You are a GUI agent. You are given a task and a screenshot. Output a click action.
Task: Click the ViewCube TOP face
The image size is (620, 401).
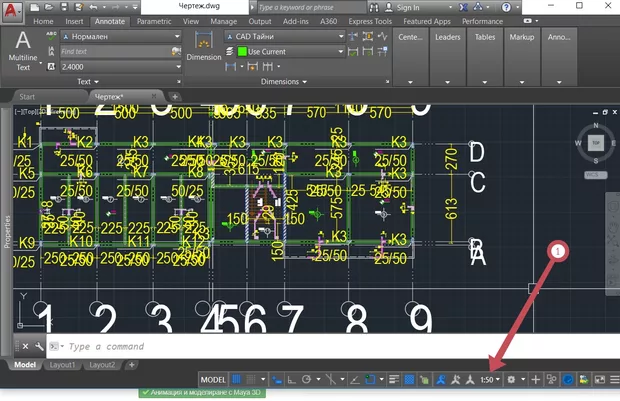(595, 143)
